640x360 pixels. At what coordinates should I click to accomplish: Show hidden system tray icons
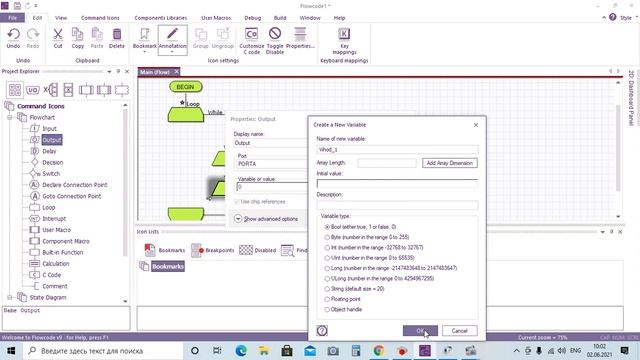tap(516, 351)
